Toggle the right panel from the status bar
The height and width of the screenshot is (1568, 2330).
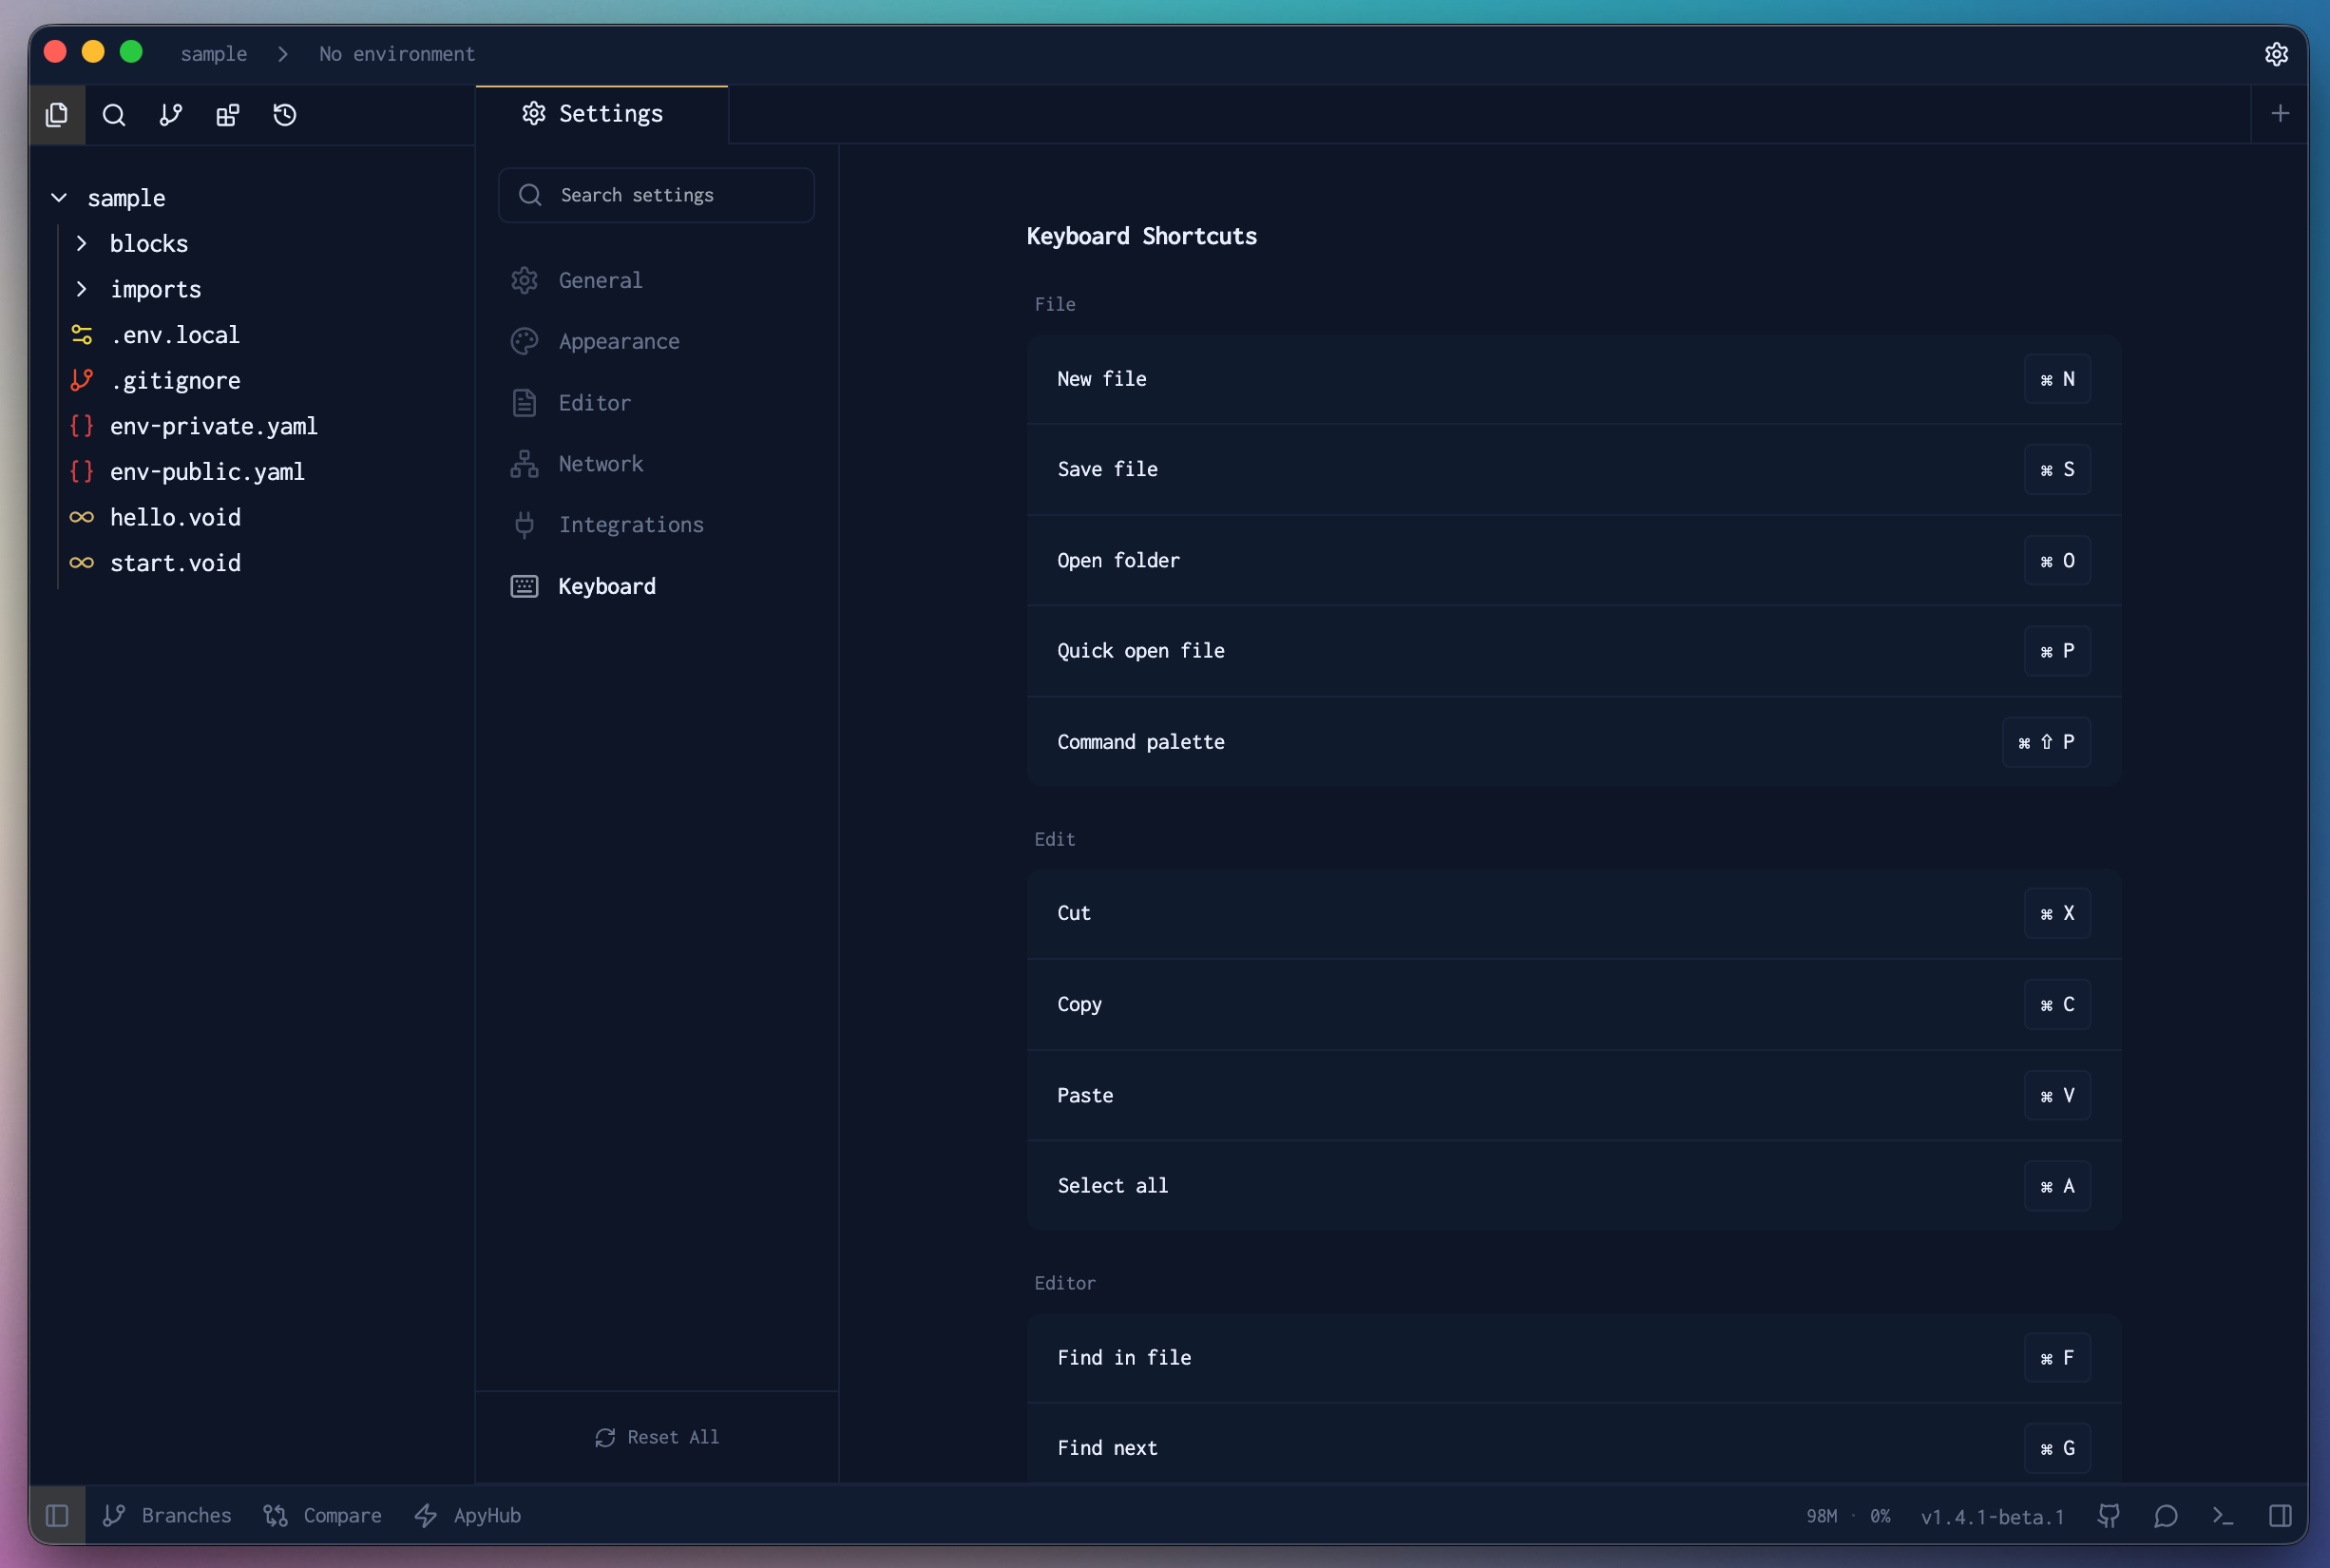[2280, 1515]
